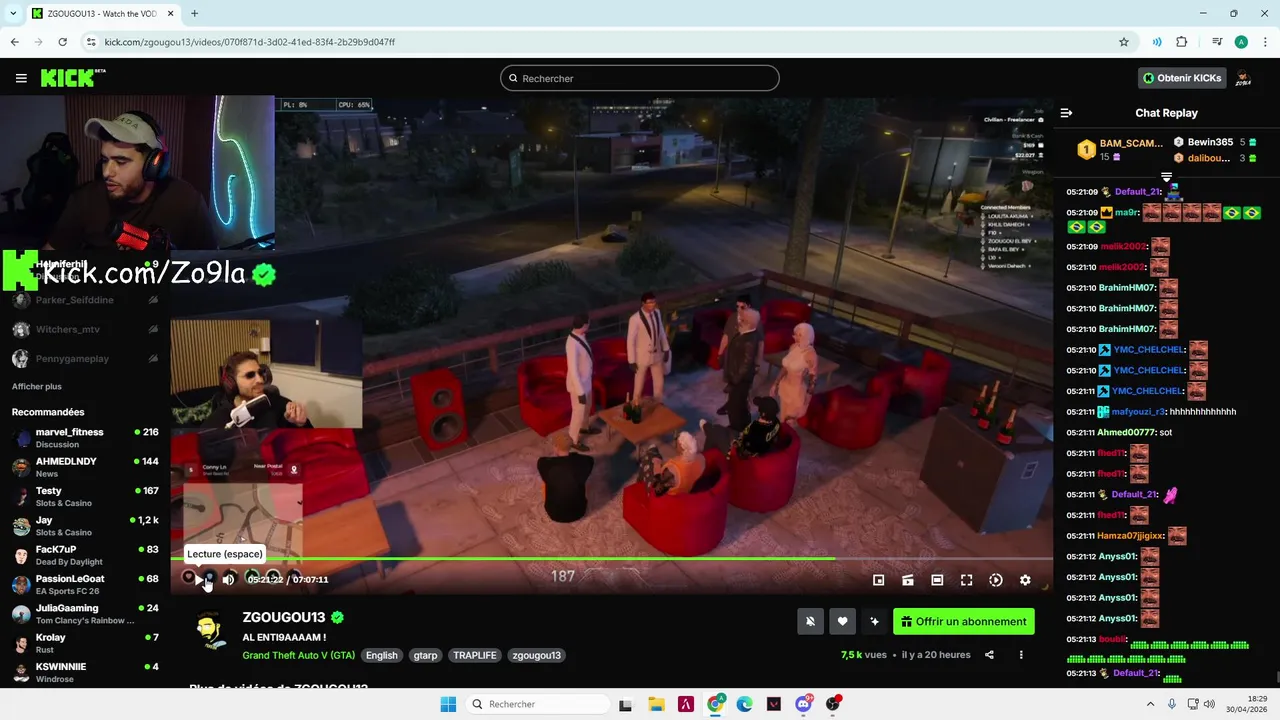The image size is (1280, 720).
Task: Open Chrome tab search dropdown
Action: pyautogui.click(x=13, y=13)
